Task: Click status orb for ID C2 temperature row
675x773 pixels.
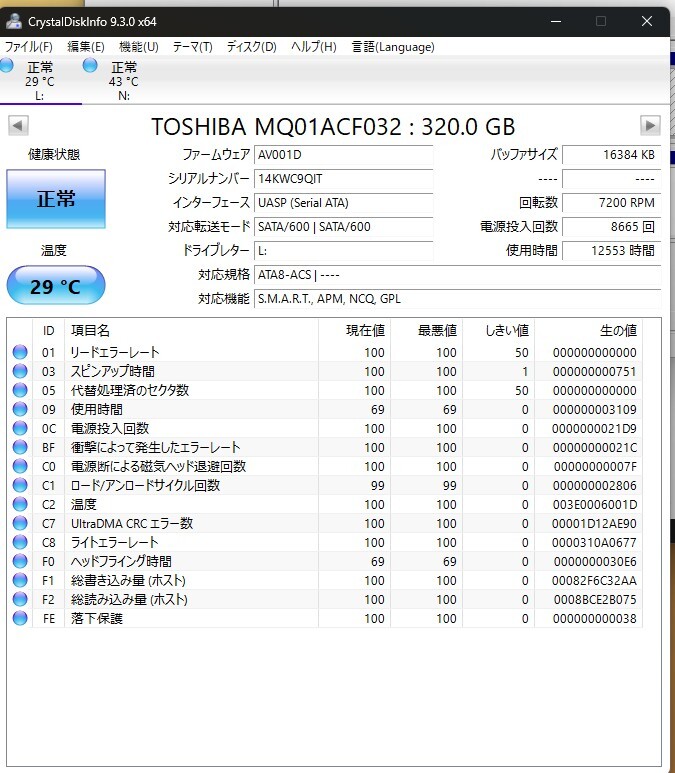Action: coord(20,504)
